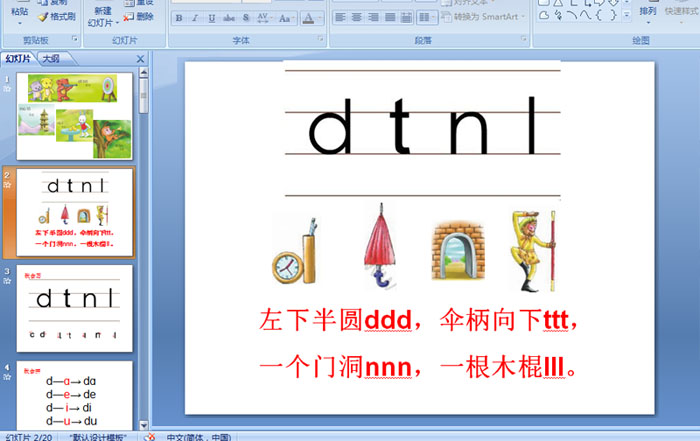This screenshot has height=441, width=700.
Task: Select the right brace shape
Action: (x=613, y=16)
